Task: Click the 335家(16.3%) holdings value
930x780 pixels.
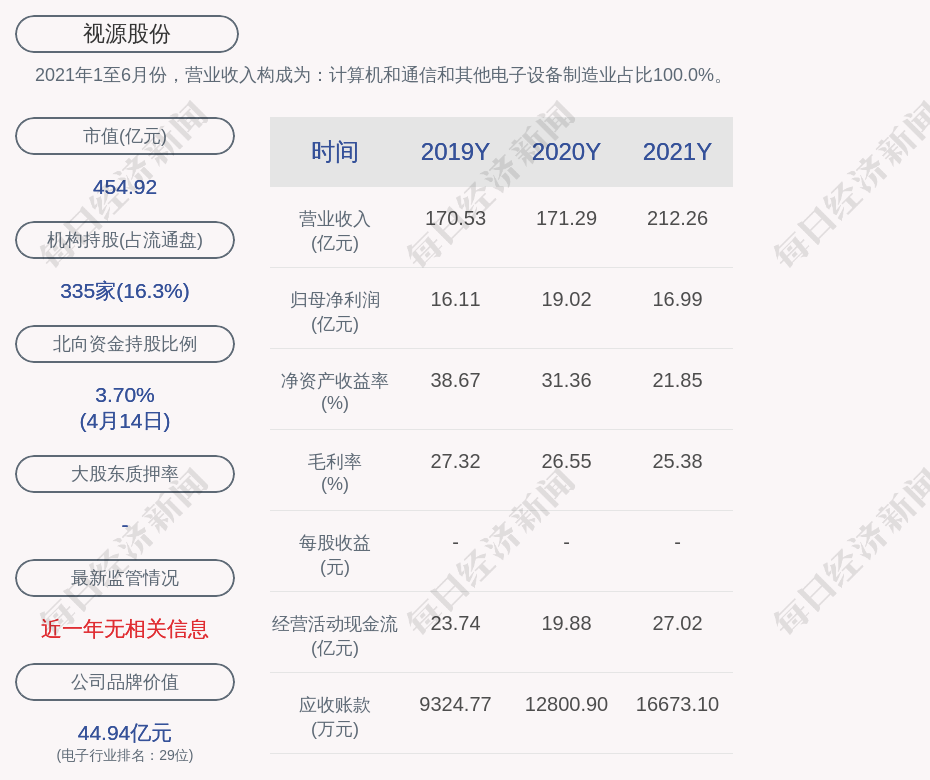Action: pyautogui.click(x=125, y=291)
